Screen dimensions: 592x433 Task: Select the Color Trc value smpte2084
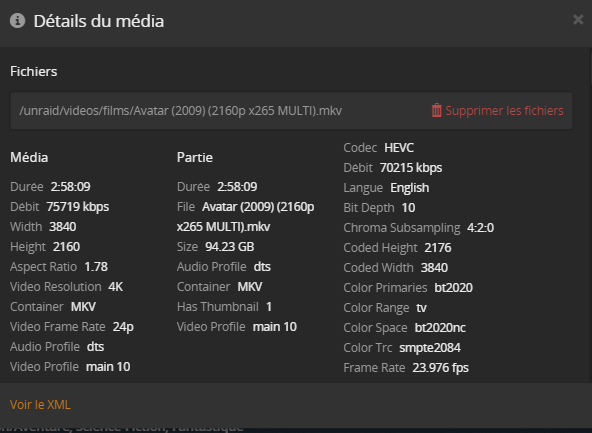pos(430,348)
